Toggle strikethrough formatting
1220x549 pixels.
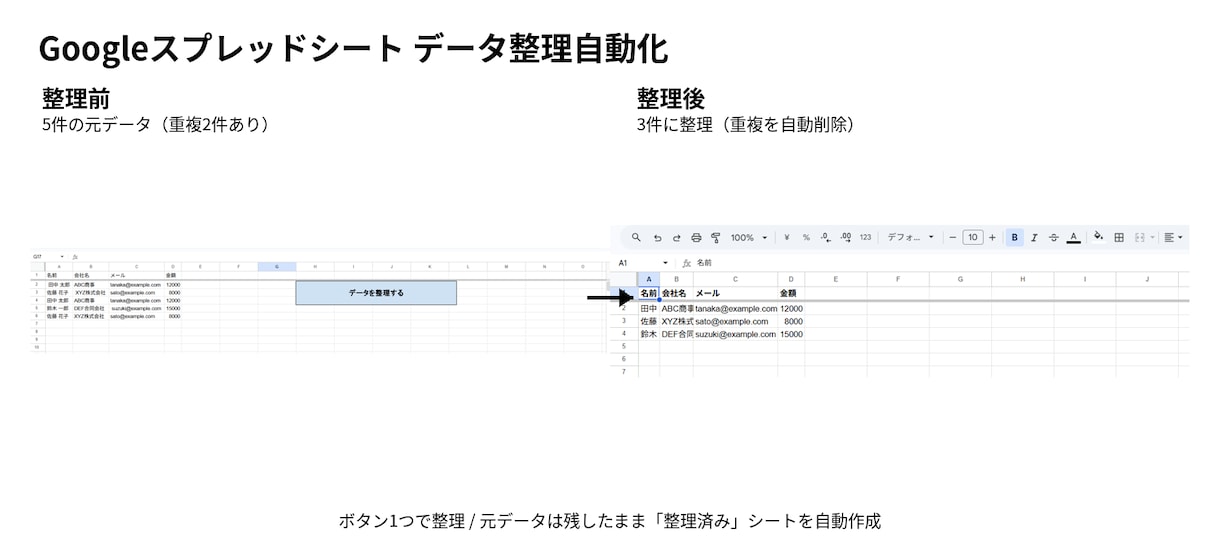click(x=1053, y=238)
